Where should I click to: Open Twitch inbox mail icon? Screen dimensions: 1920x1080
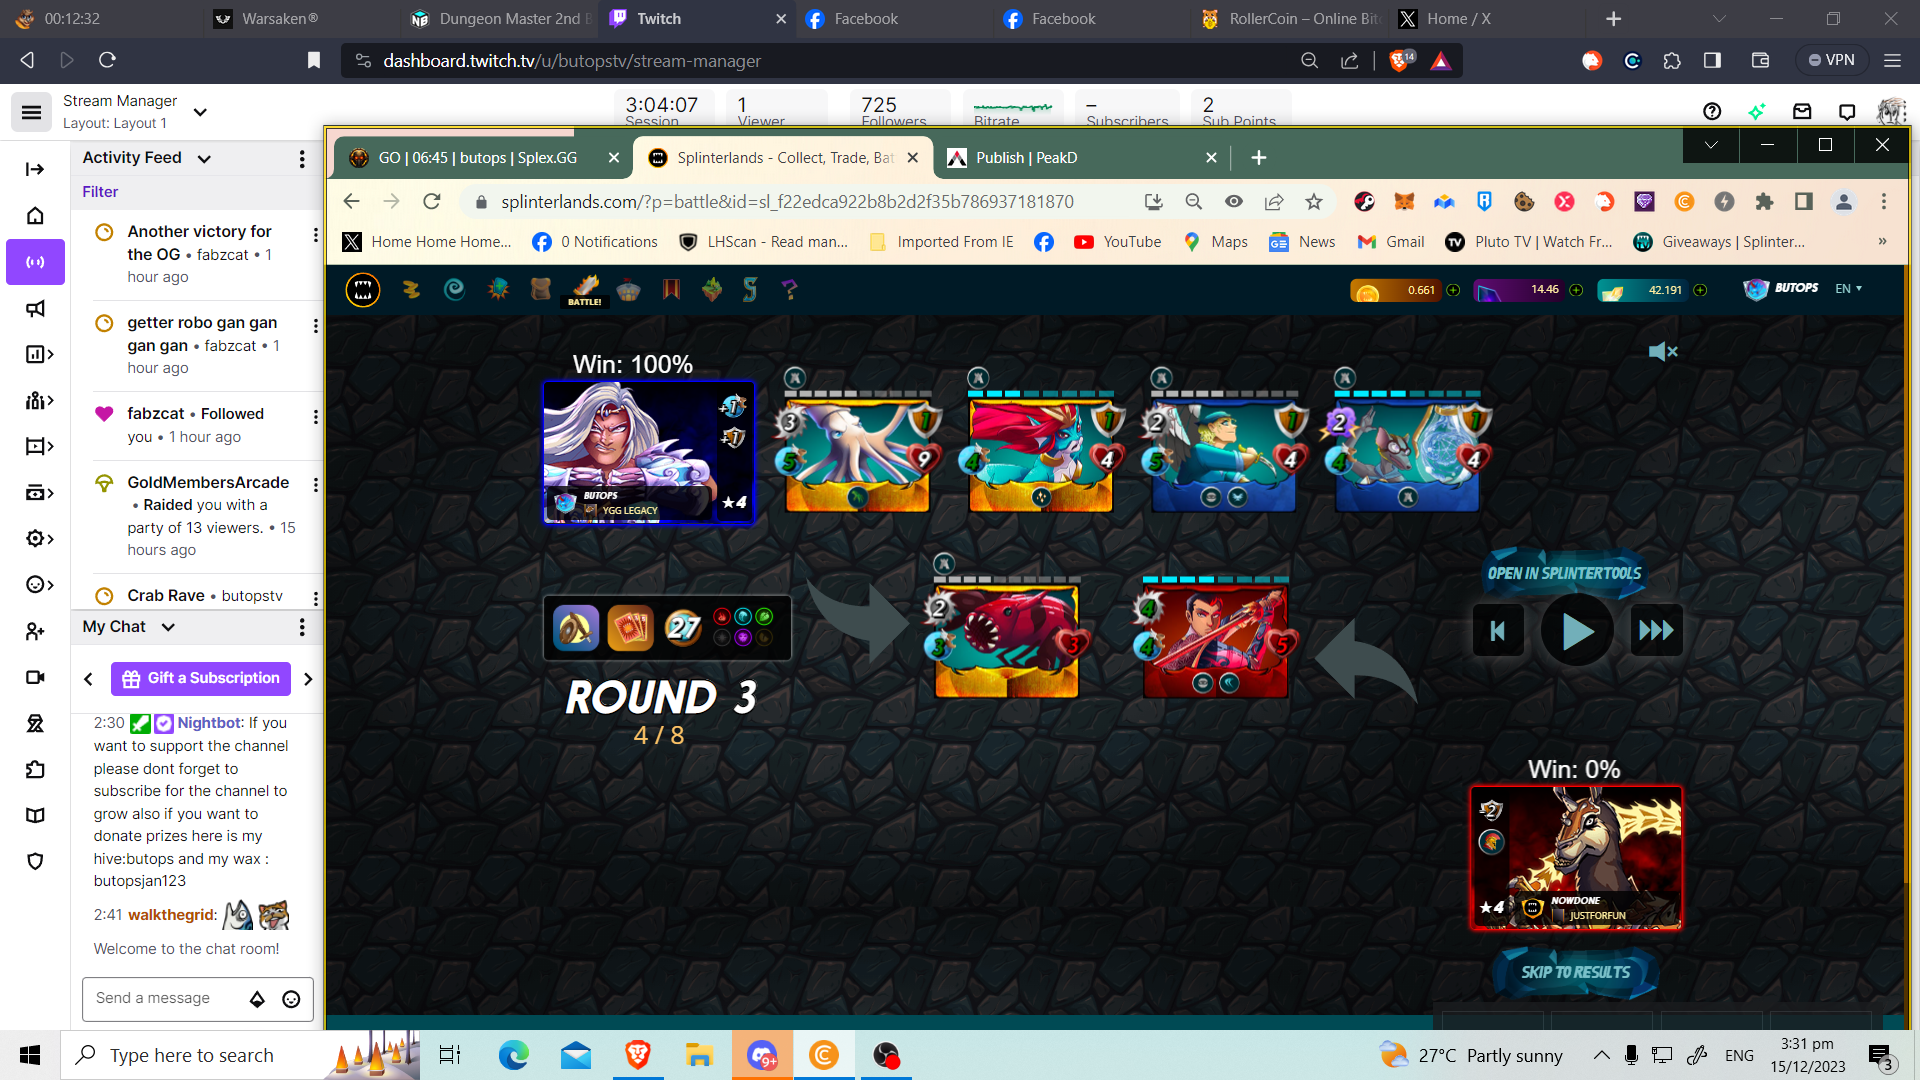tap(1802, 111)
